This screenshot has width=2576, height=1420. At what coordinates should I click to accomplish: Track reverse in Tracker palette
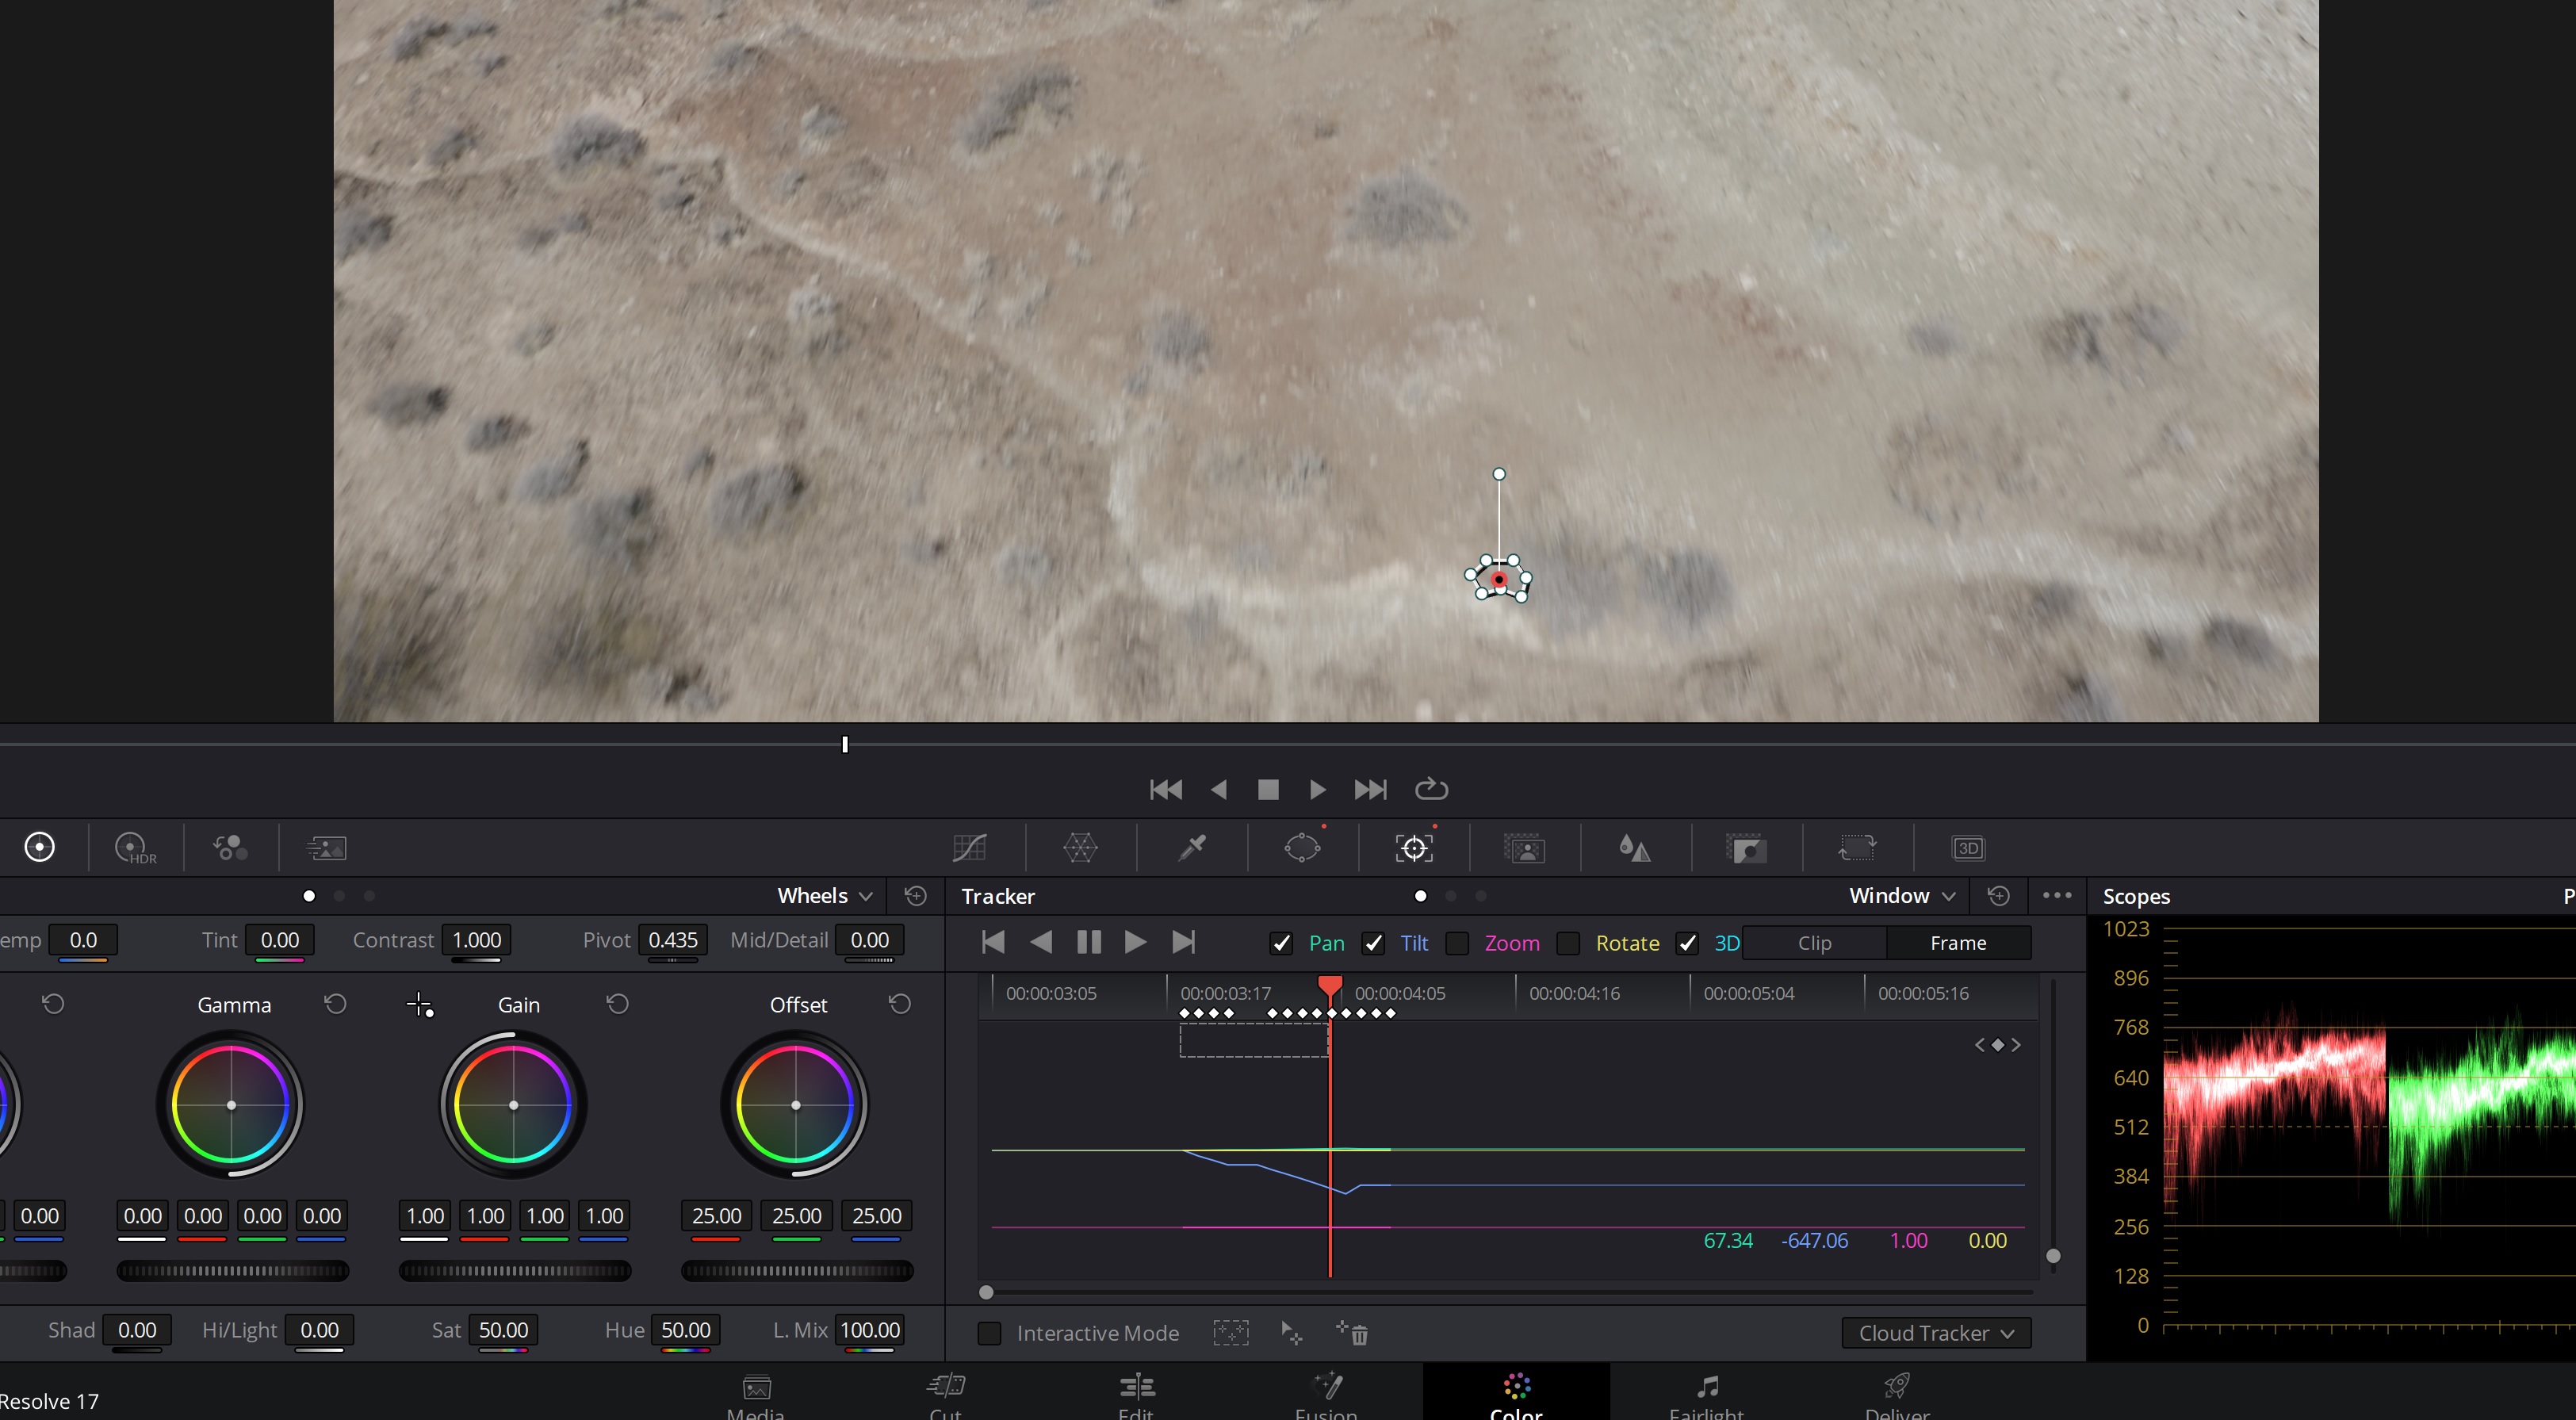(1041, 942)
